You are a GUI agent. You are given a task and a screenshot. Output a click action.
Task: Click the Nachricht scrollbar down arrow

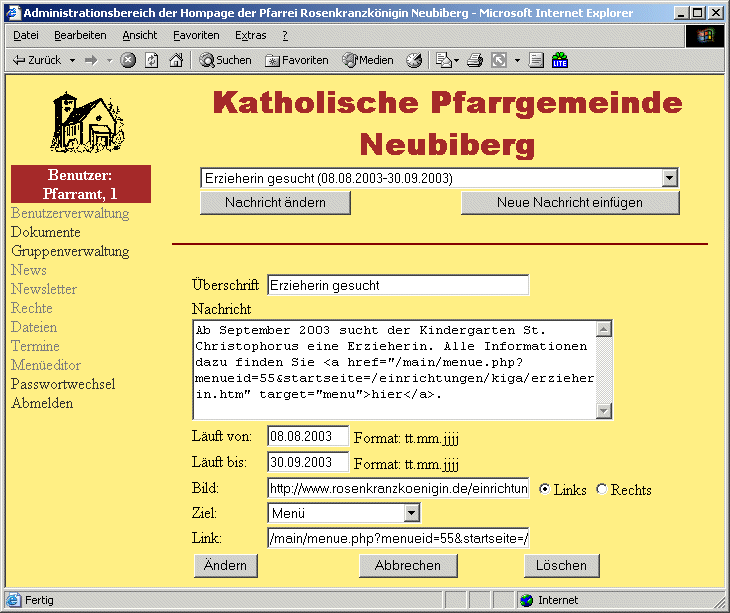604,411
